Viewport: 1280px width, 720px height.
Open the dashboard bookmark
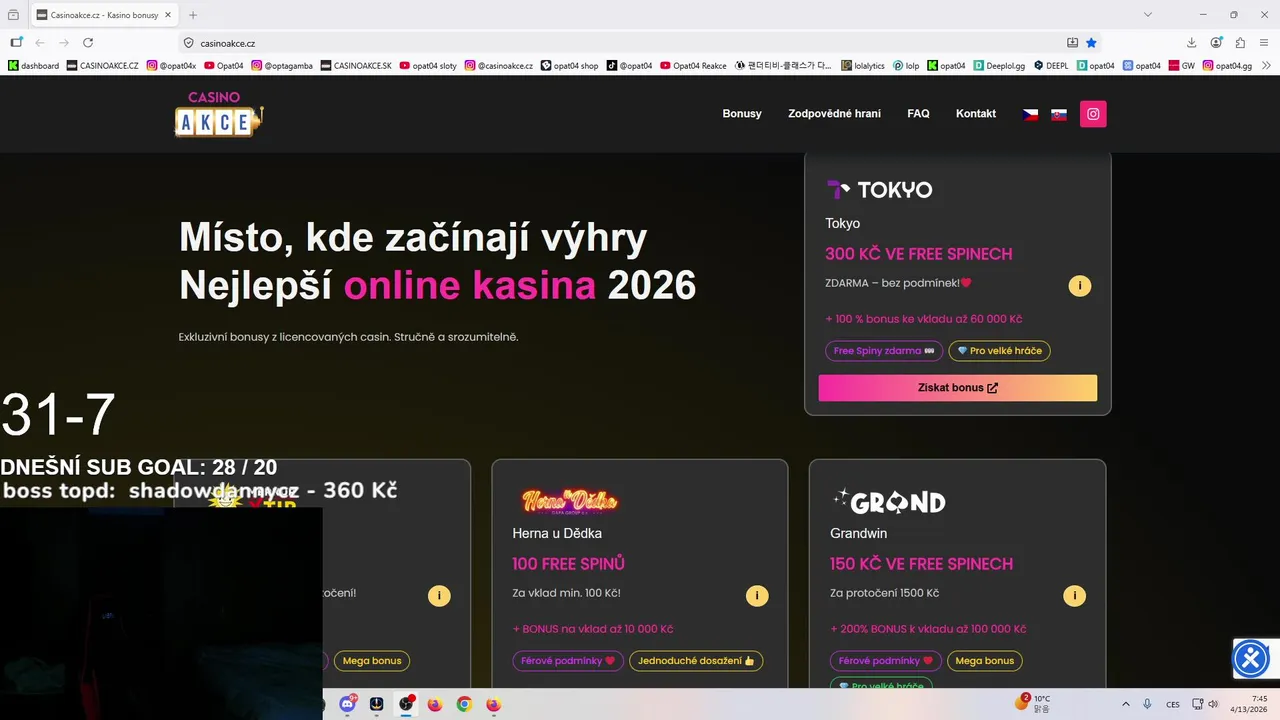pyautogui.click(x=34, y=66)
